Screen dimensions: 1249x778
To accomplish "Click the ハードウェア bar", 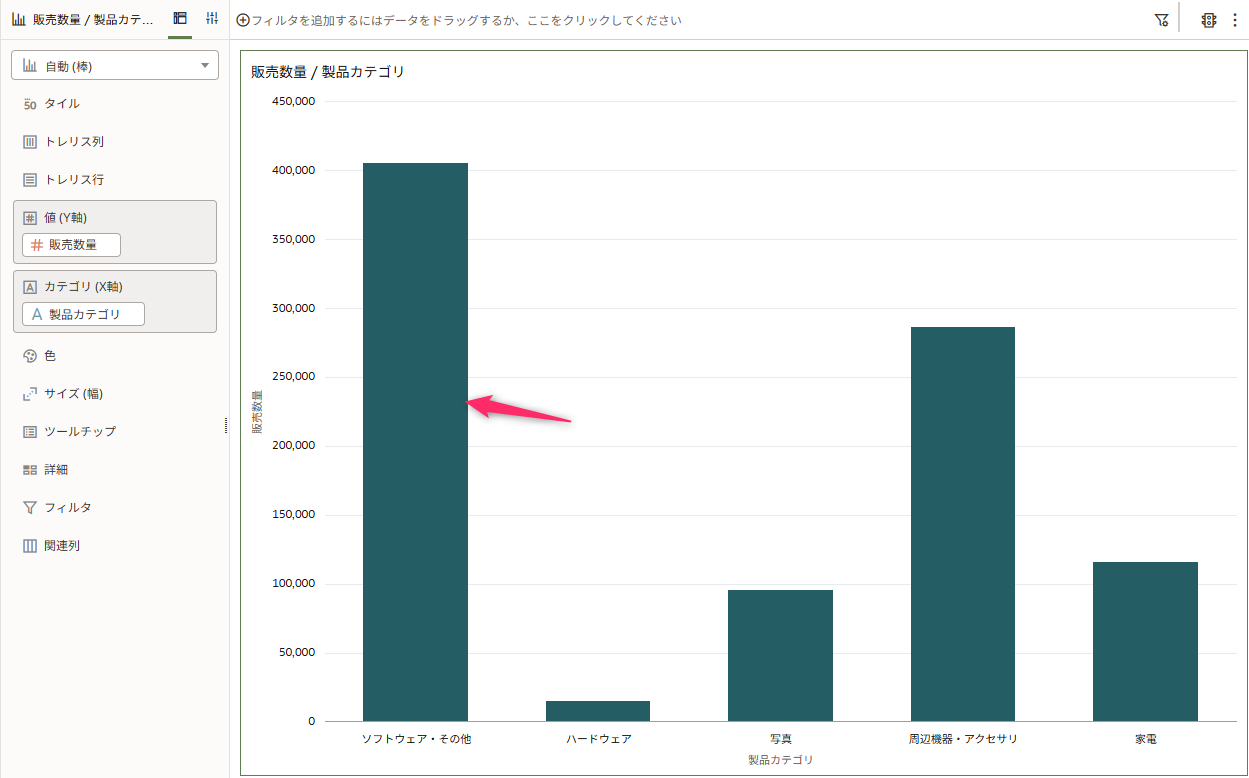I will 598,711.
